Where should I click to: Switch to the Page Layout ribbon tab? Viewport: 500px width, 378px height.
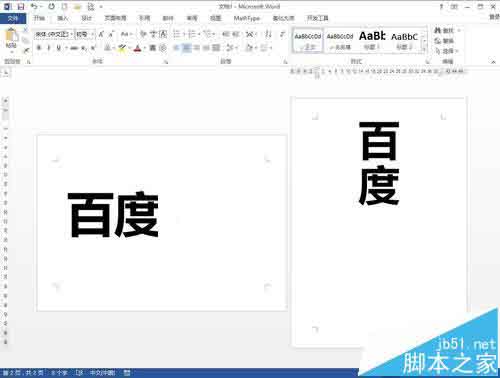point(115,18)
